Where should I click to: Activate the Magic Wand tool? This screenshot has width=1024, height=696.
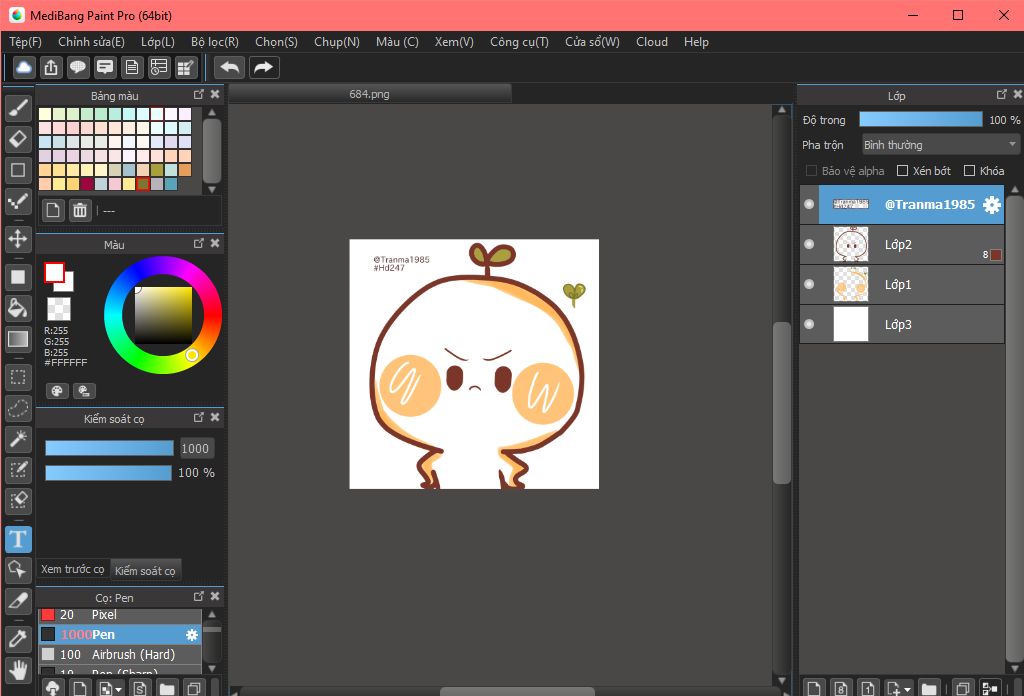click(x=18, y=438)
